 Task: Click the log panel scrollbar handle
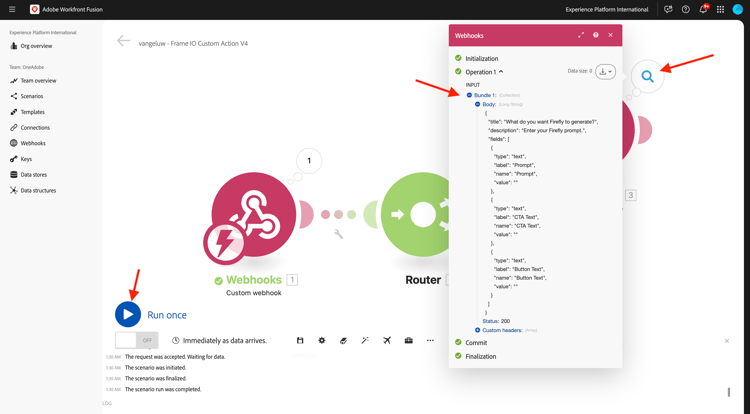tap(728, 392)
